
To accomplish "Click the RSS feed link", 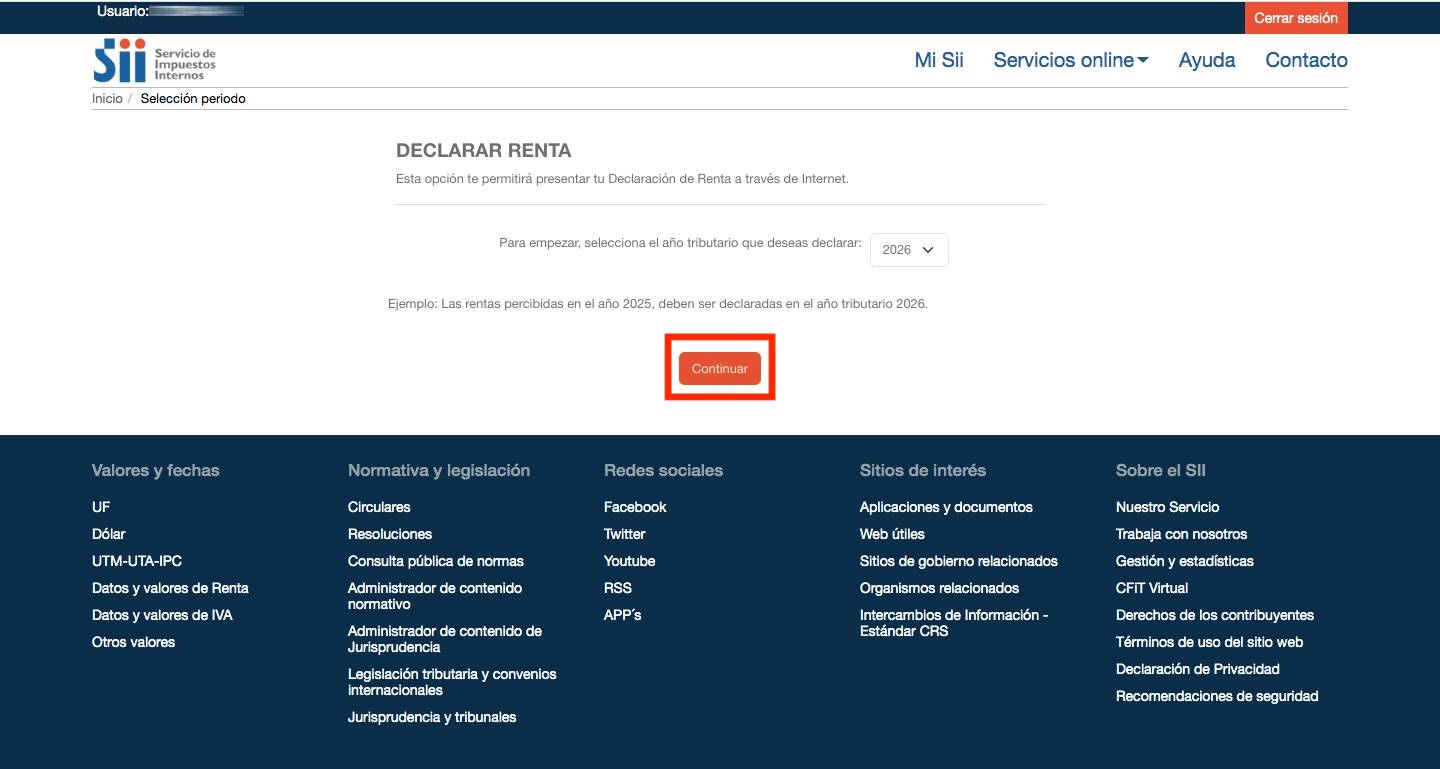I will click(618, 588).
